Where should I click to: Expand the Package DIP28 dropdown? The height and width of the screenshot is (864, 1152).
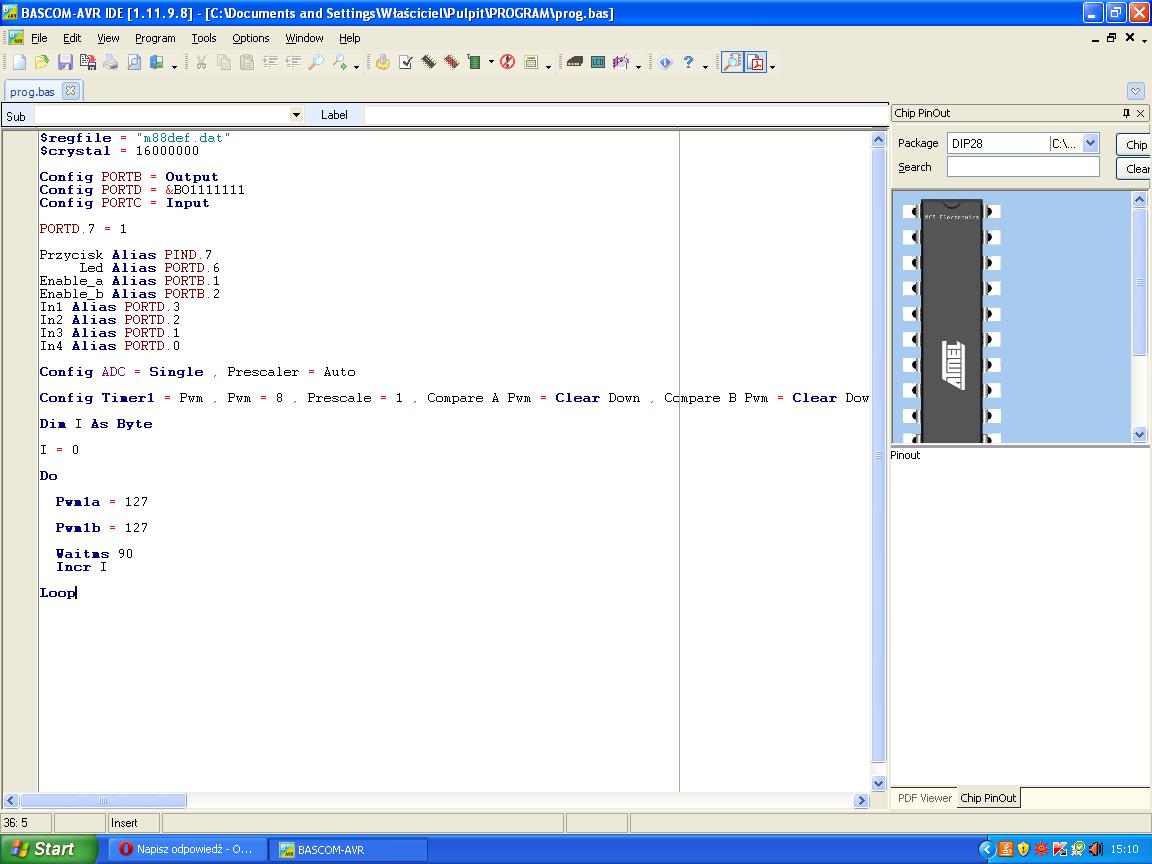click(1090, 143)
